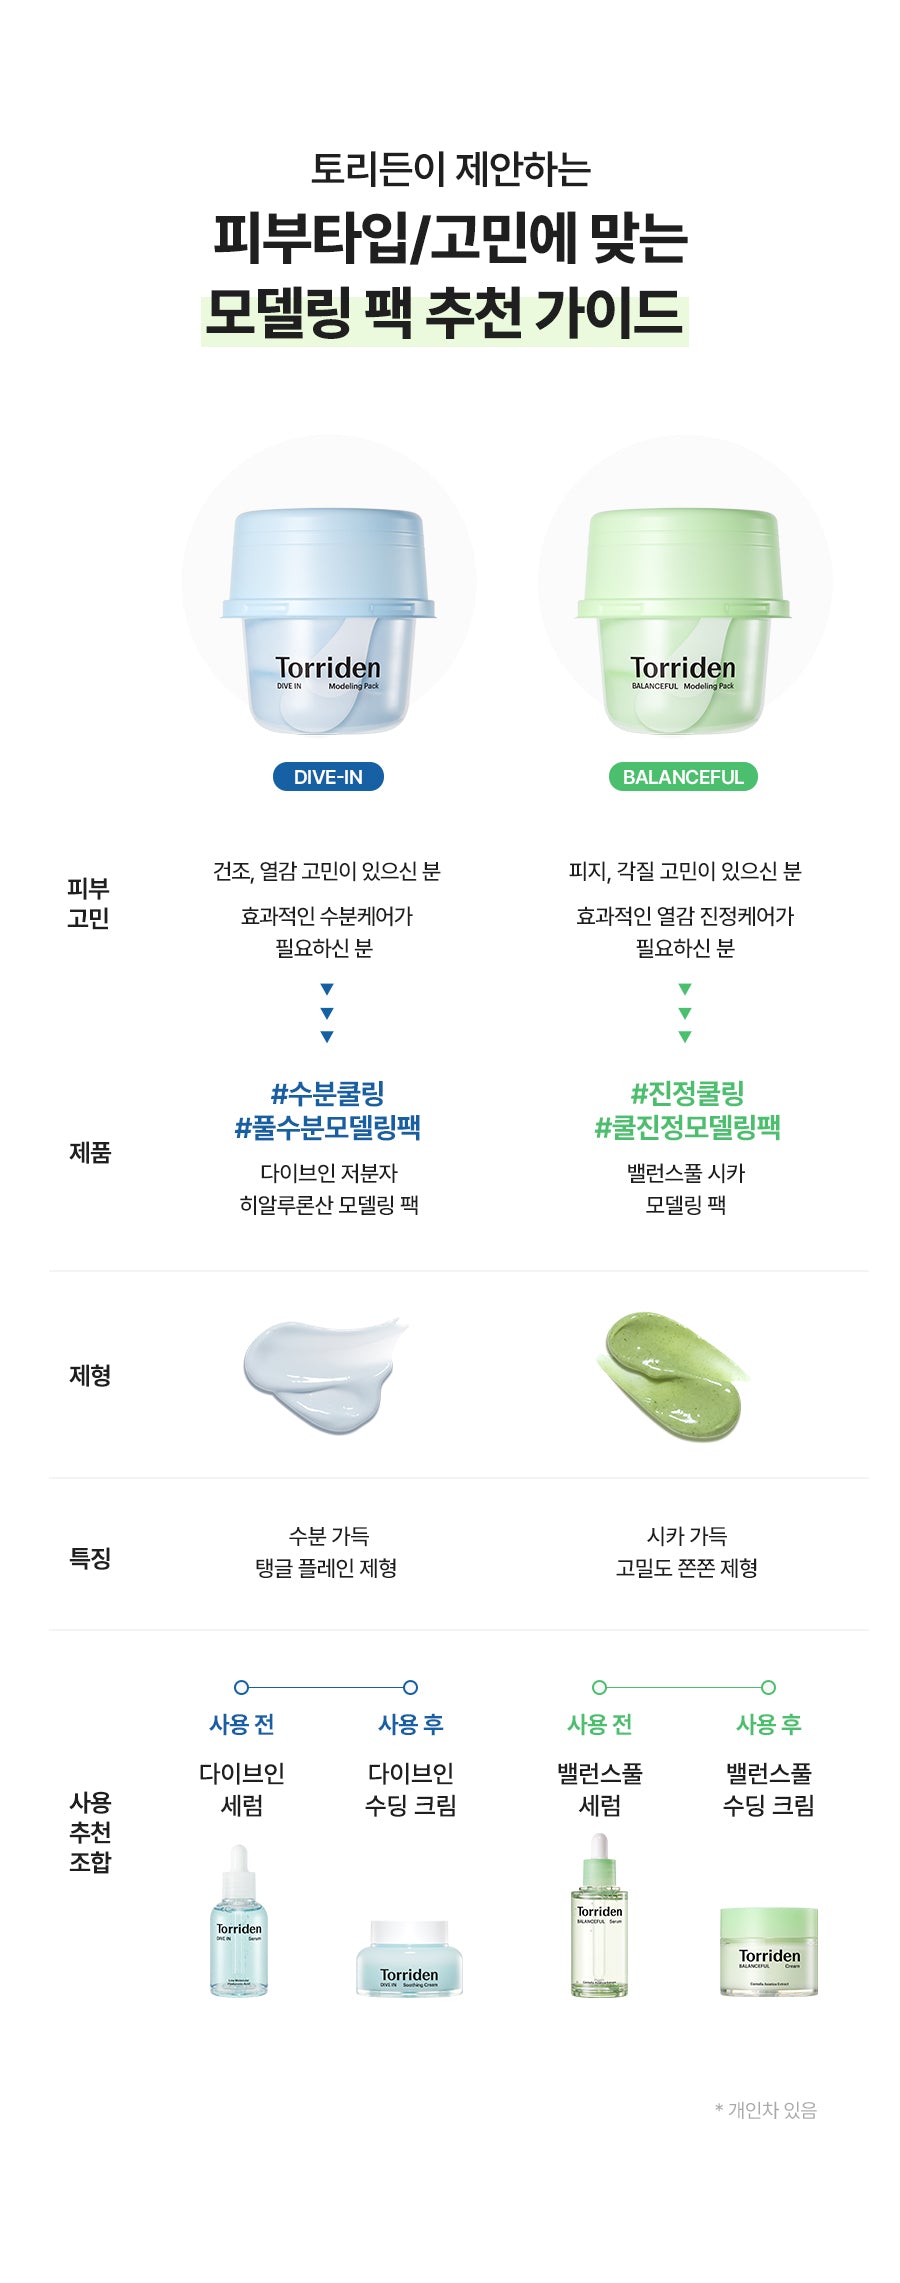The image size is (900, 2283).
Task: Click the green '사용 후' step circle
Action: pyautogui.click(x=768, y=1687)
